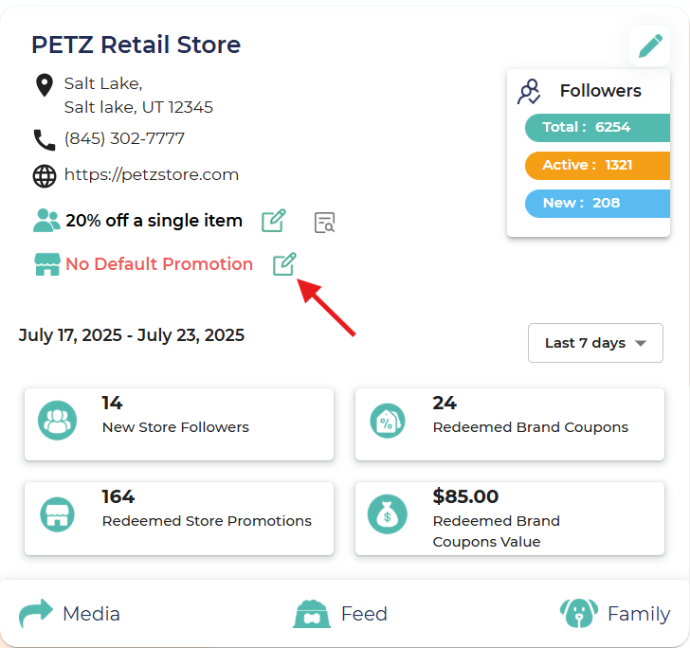Click the globe website icon
Viewport: 690px width, 648px height.
pos(44,176)
